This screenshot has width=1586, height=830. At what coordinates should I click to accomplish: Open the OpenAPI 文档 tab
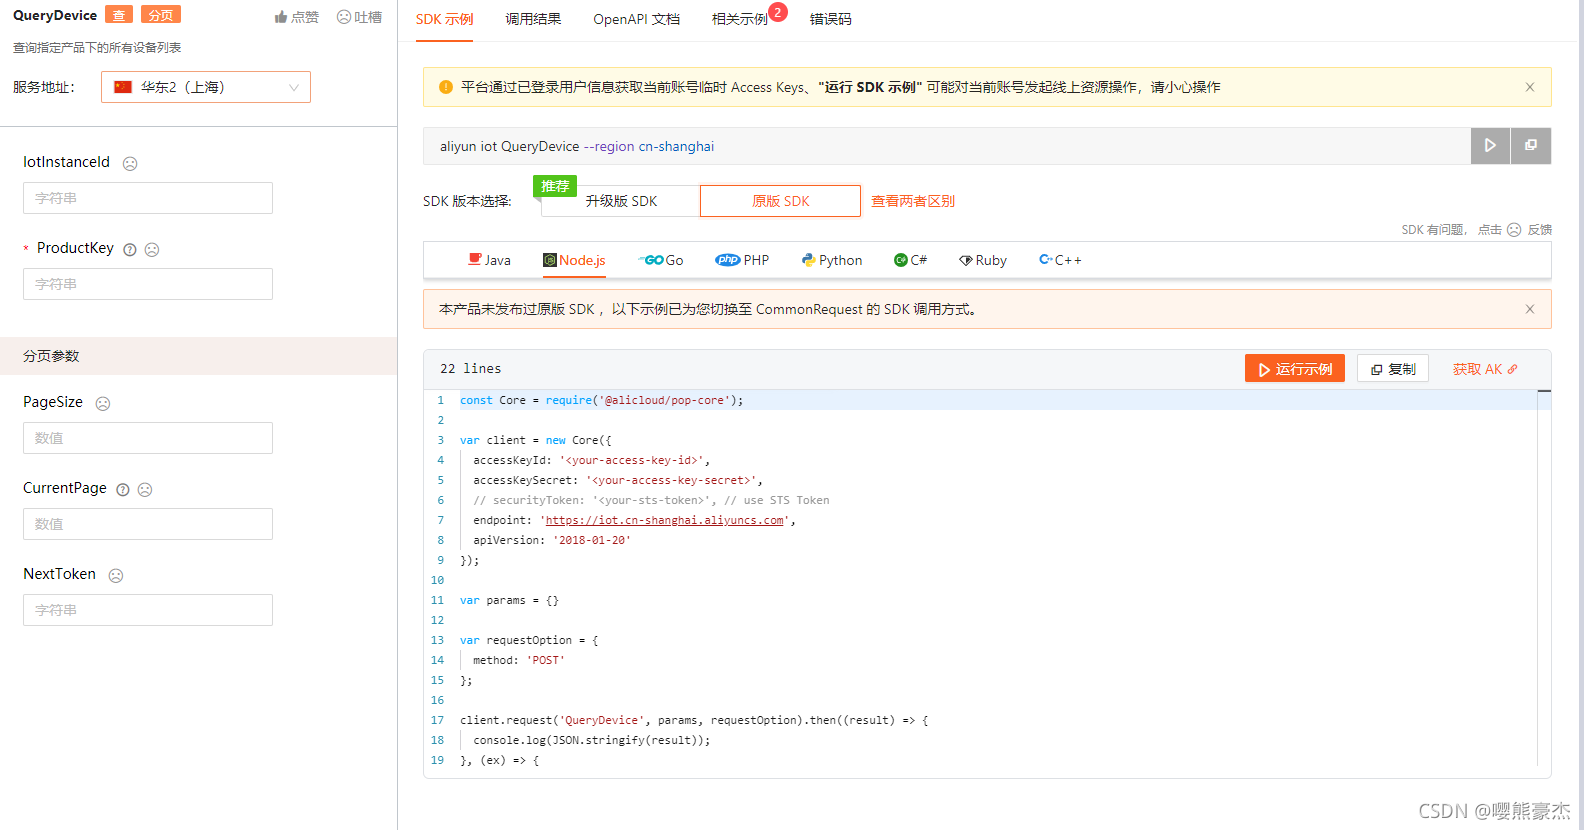point(636,19)
